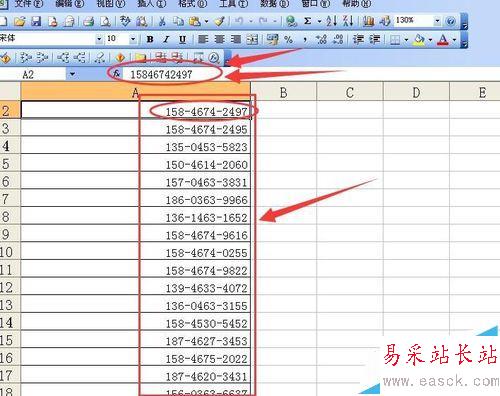500x396 pixels.
Task: Select cell containing 186-0363-9966
Action: [136, 199]
